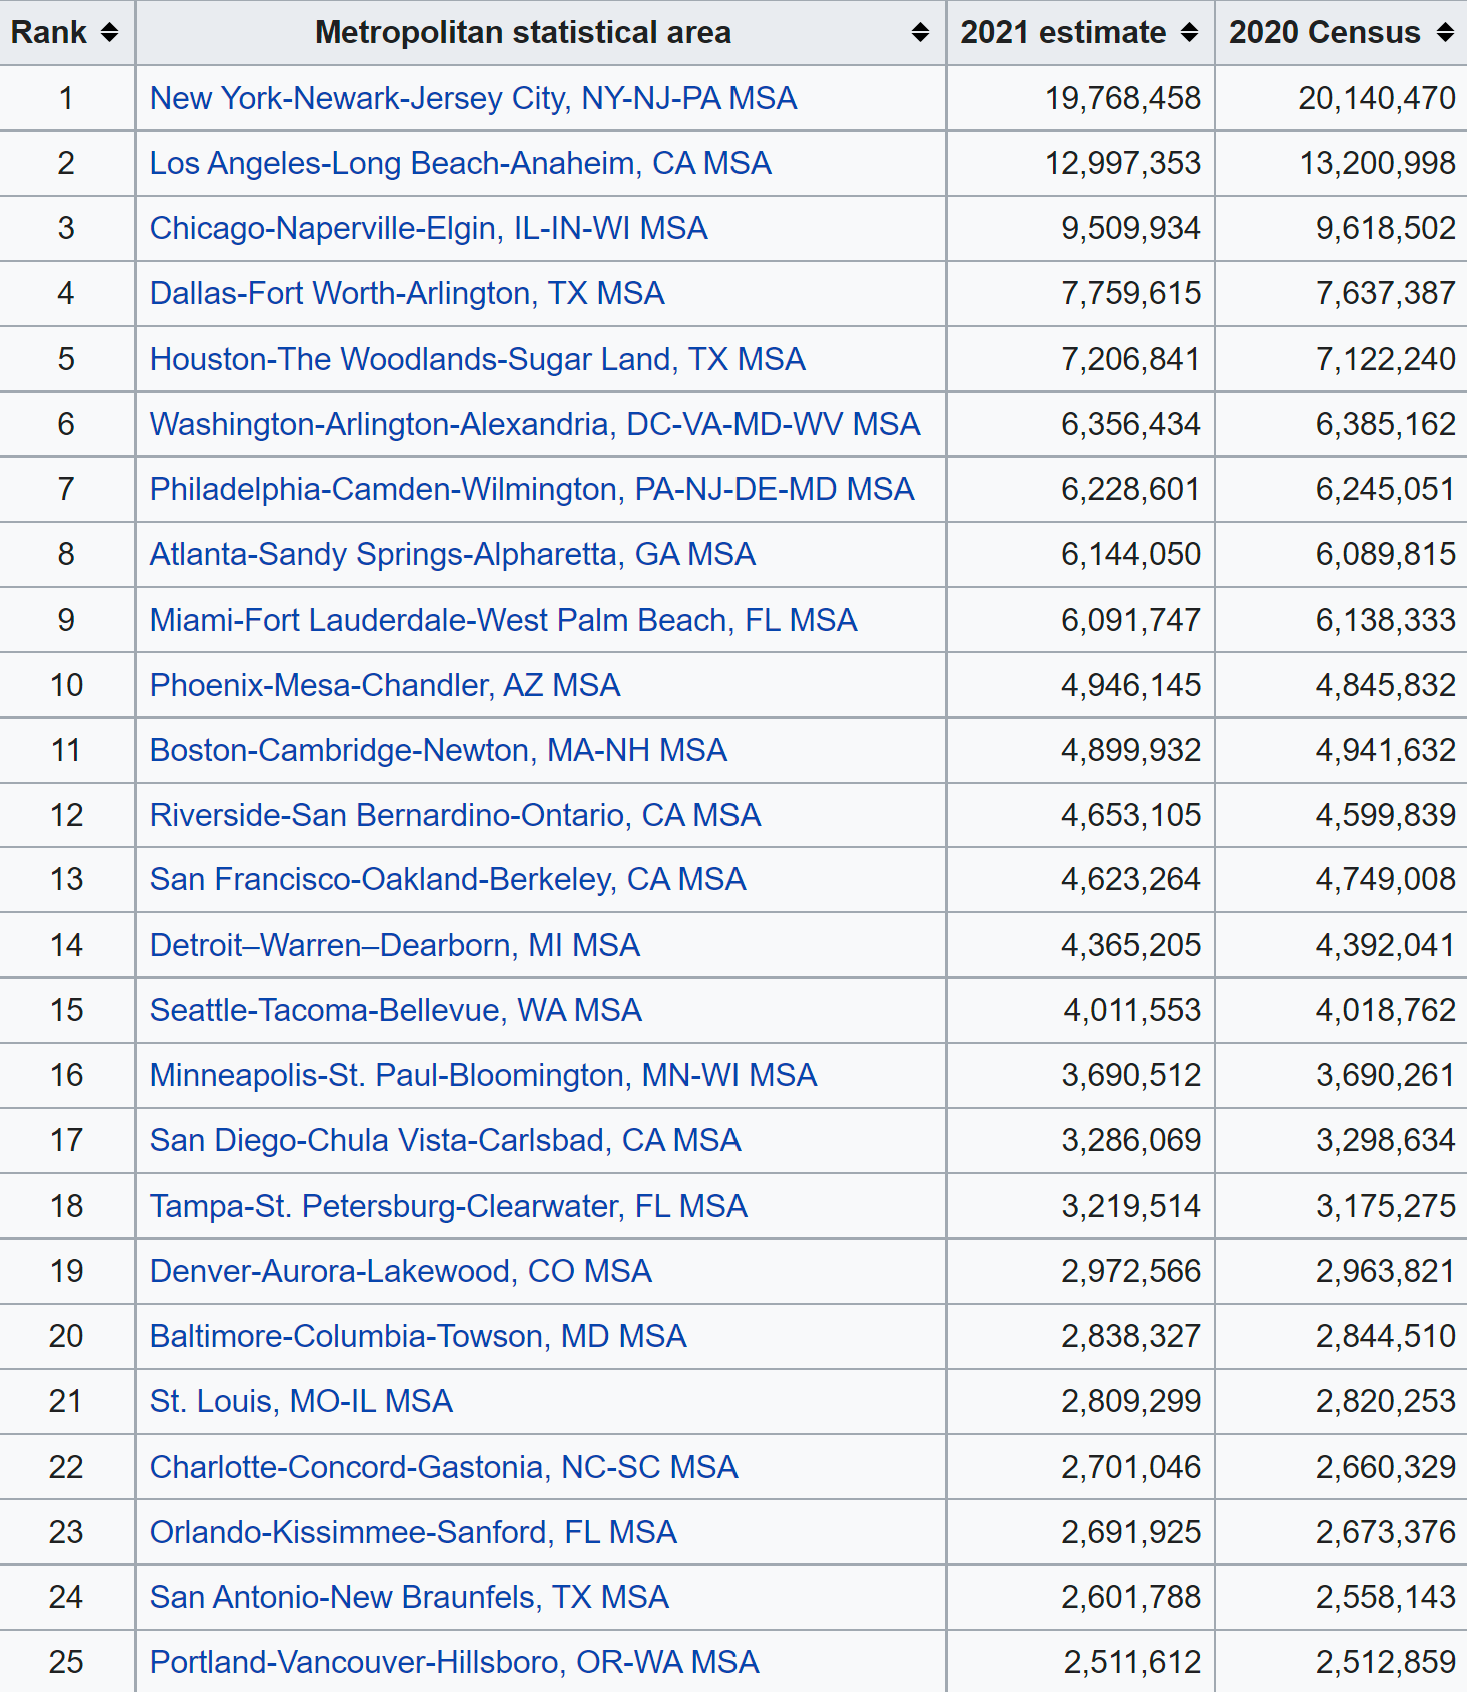Select New York 2021 estimate 19,768,458
Screen dimensions: 1467x1692
[x=1123, y=98]
